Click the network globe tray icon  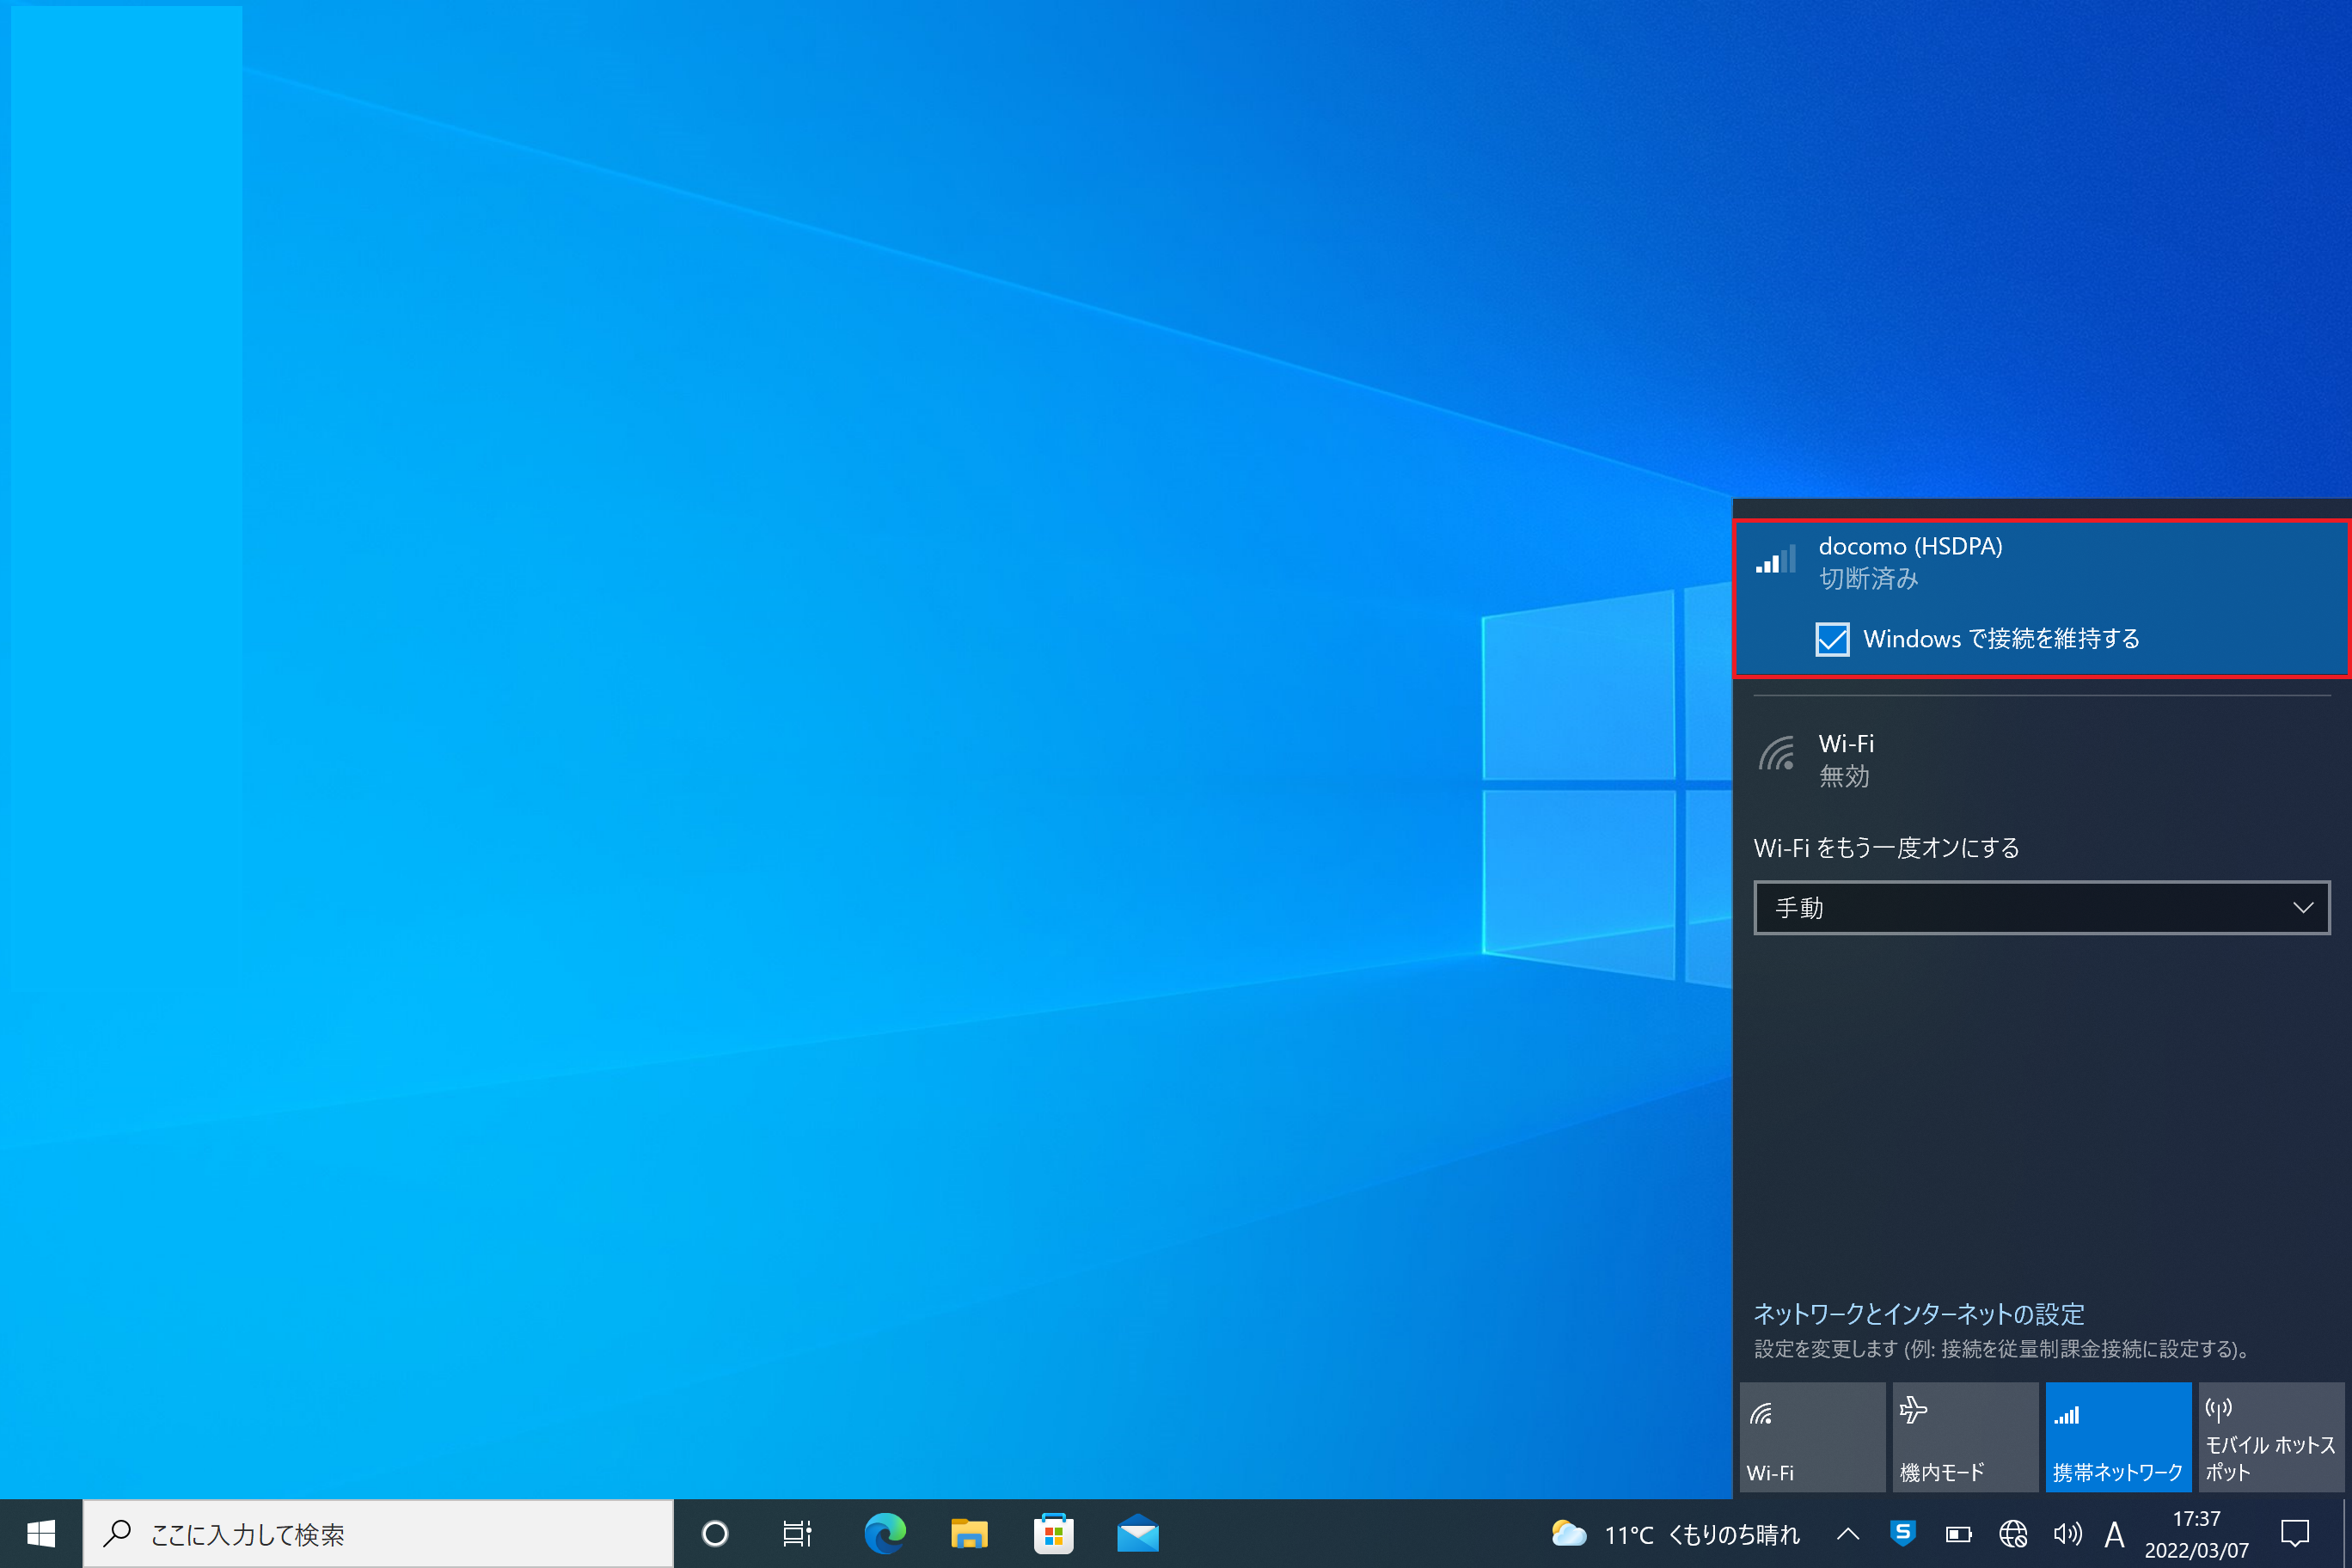tap(2013, 1534)
